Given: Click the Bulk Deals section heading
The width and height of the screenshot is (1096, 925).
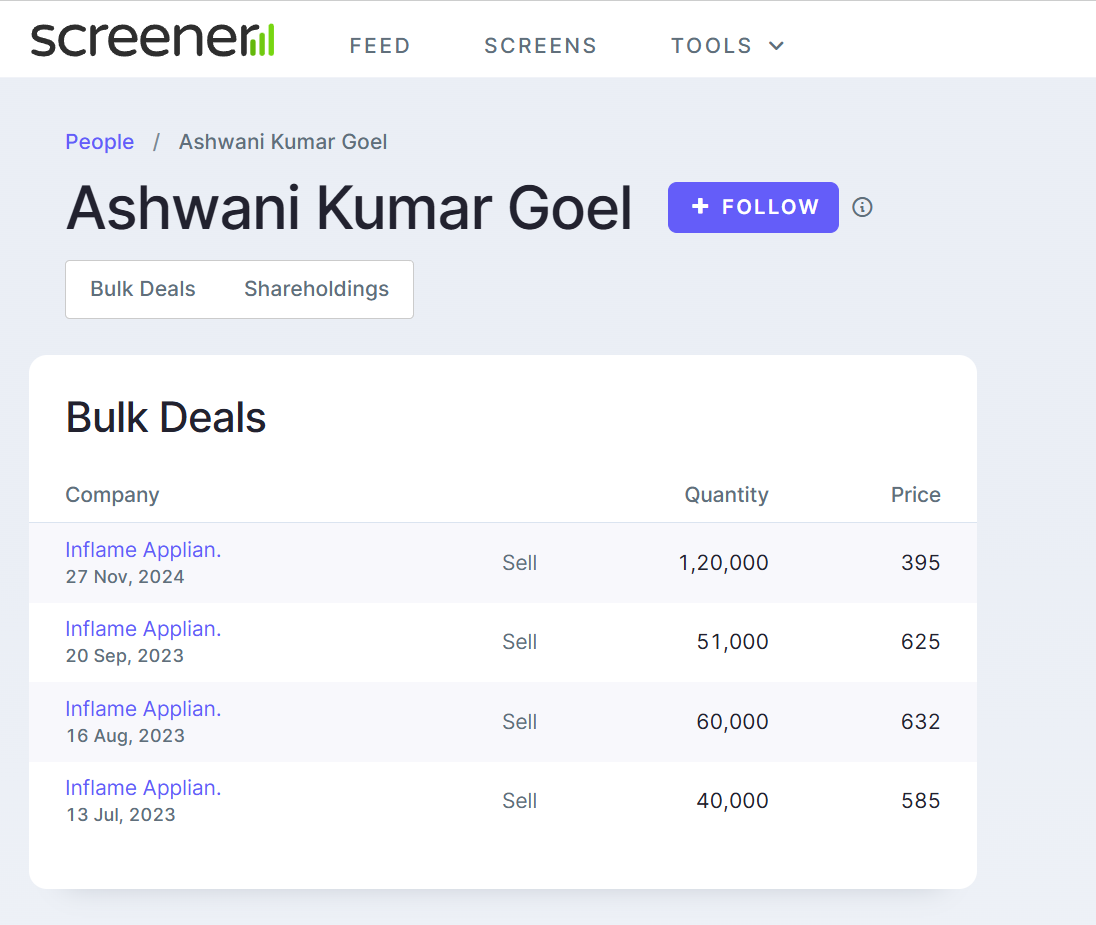Looking at the screenshot, I should click(166, 418).
